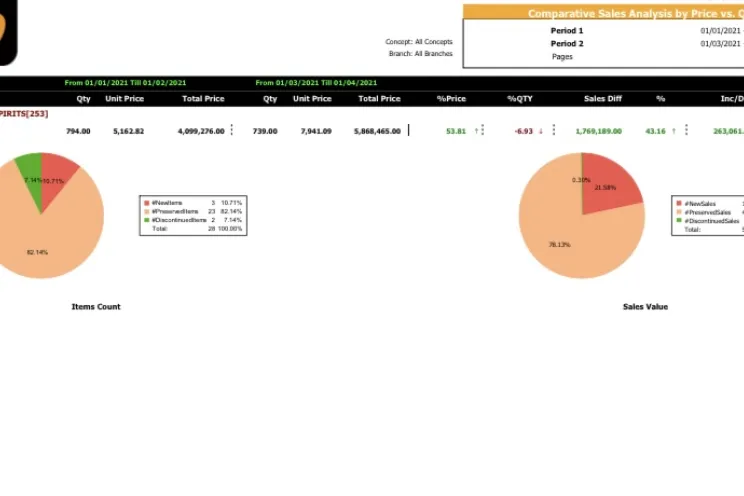Click the #DiscontinuedItems legend label

(179, 220)
